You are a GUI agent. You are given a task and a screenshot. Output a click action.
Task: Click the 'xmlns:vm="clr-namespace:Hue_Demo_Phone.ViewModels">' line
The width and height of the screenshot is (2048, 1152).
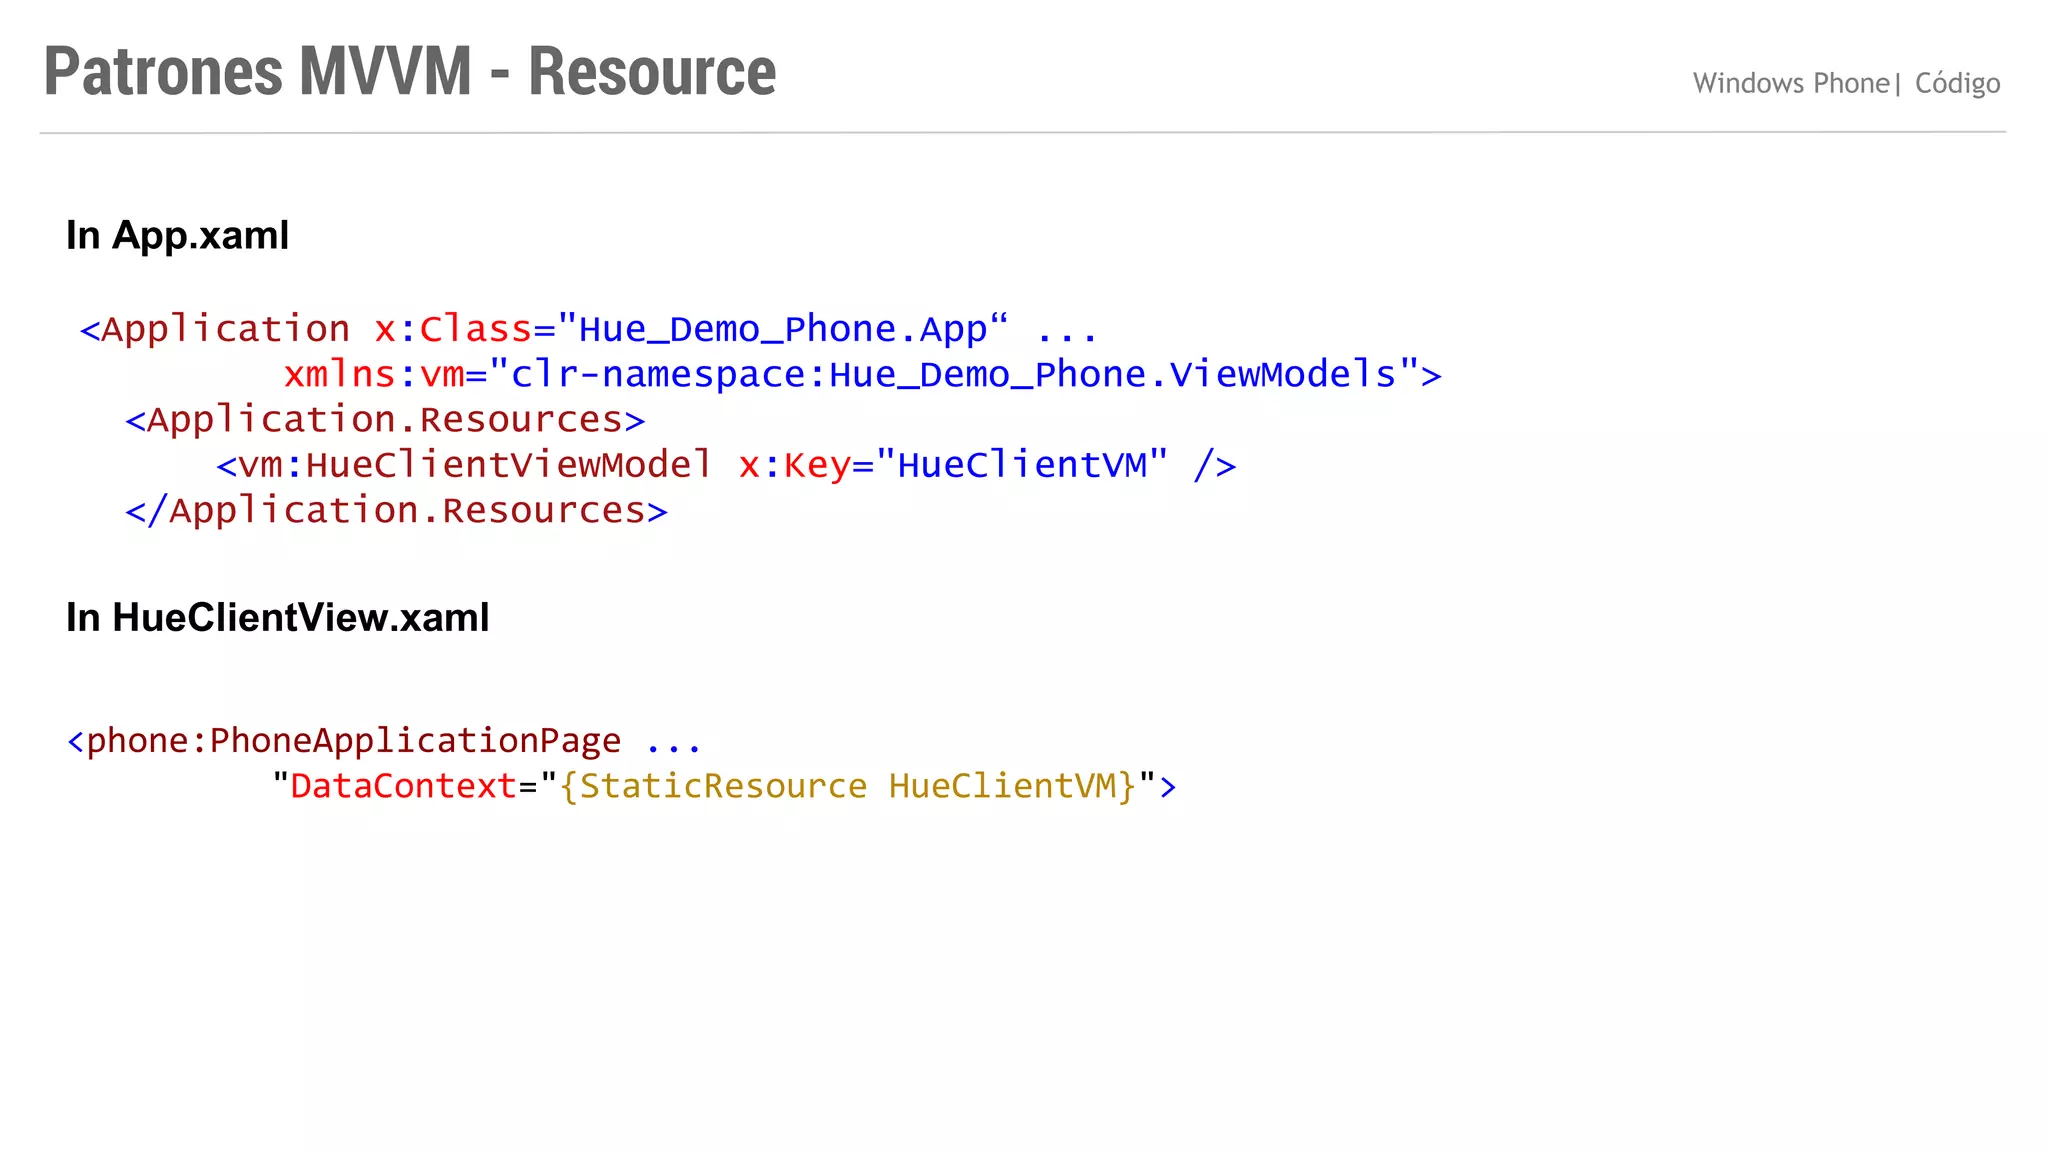click(863, 374)
